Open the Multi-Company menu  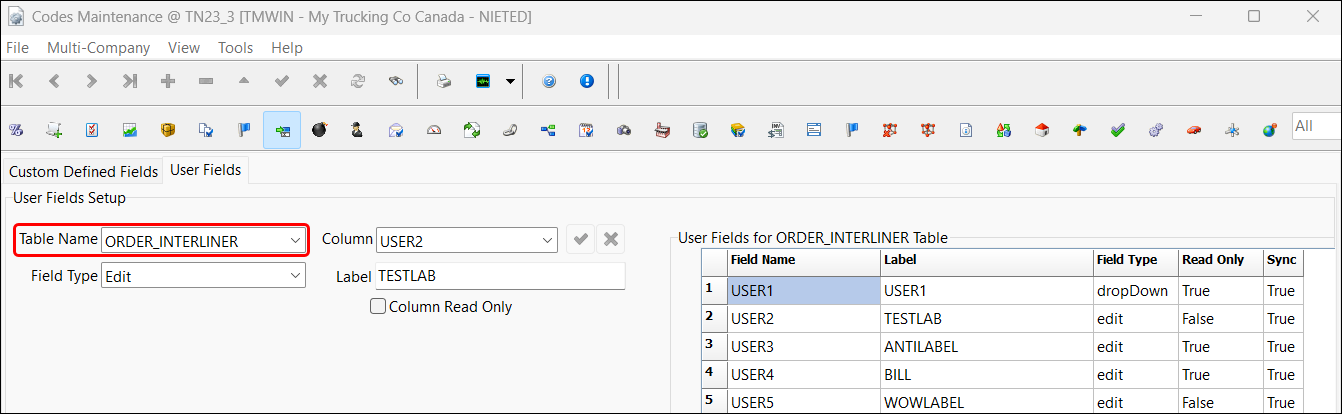click(x=98, y=47)
